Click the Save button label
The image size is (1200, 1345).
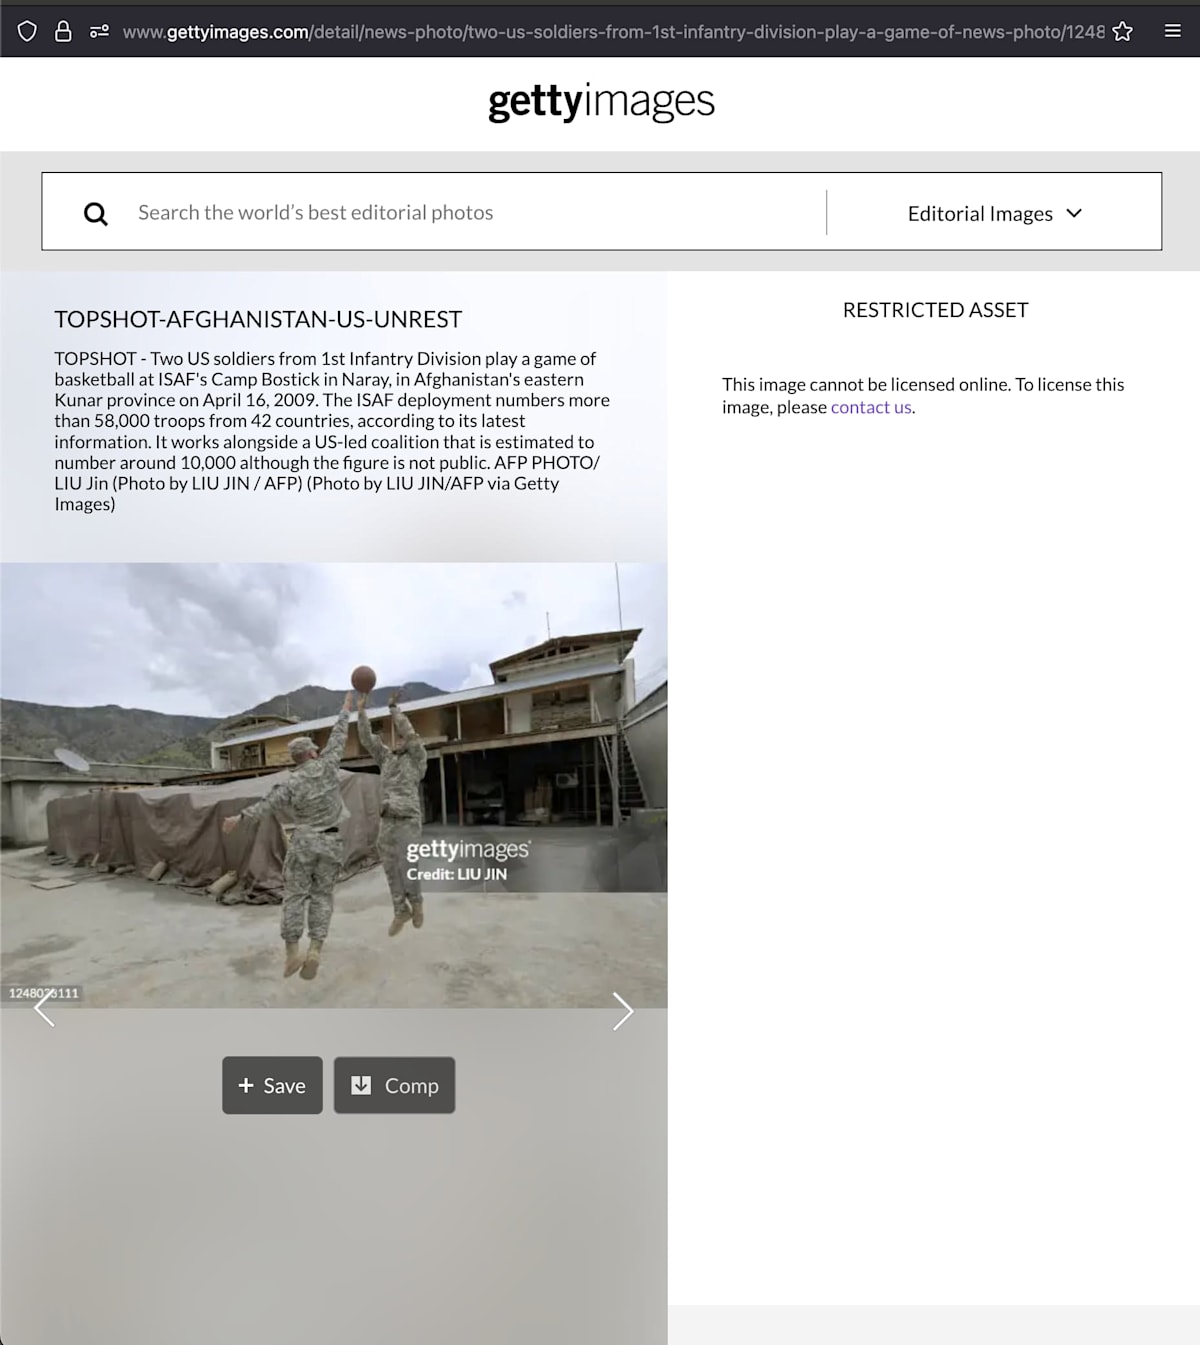click(x=284, y=1086)
